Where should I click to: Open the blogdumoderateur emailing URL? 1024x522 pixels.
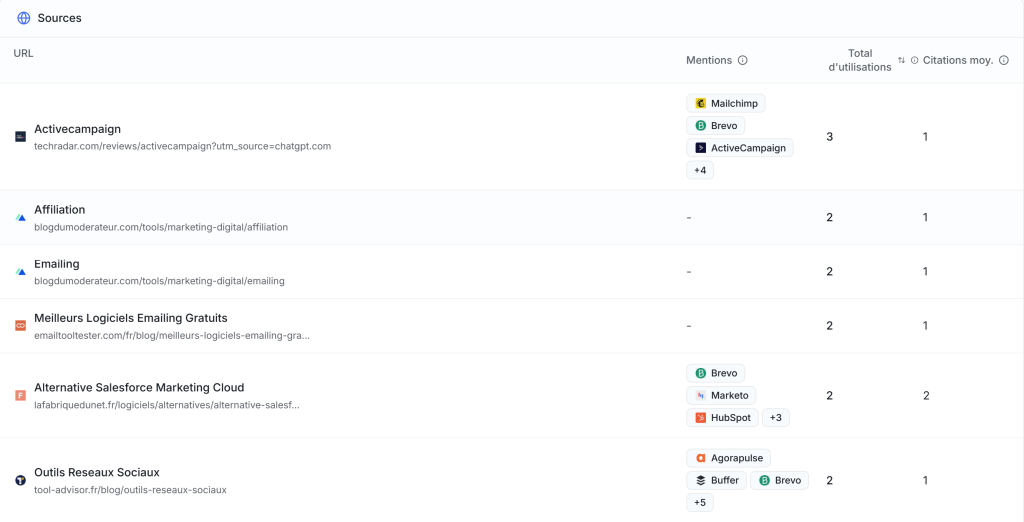click(x=159, y=281)
